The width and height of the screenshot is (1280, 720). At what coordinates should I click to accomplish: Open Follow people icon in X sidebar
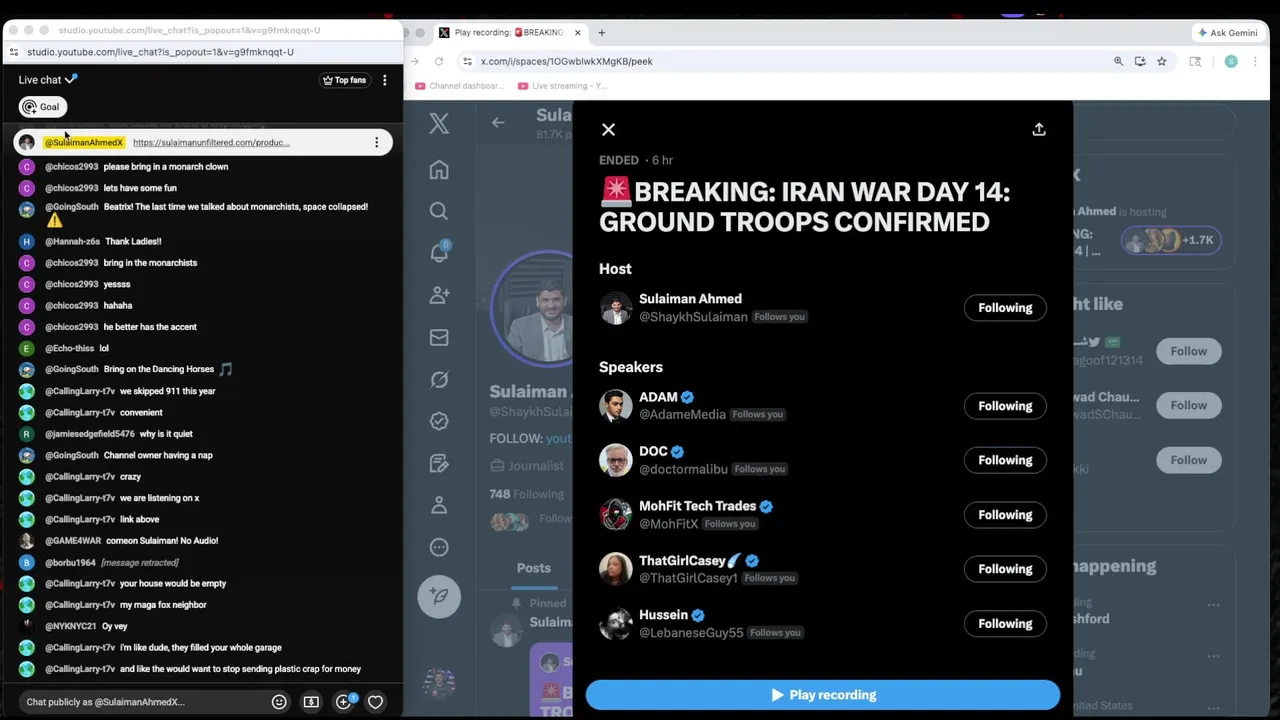[x=439, y=295]
